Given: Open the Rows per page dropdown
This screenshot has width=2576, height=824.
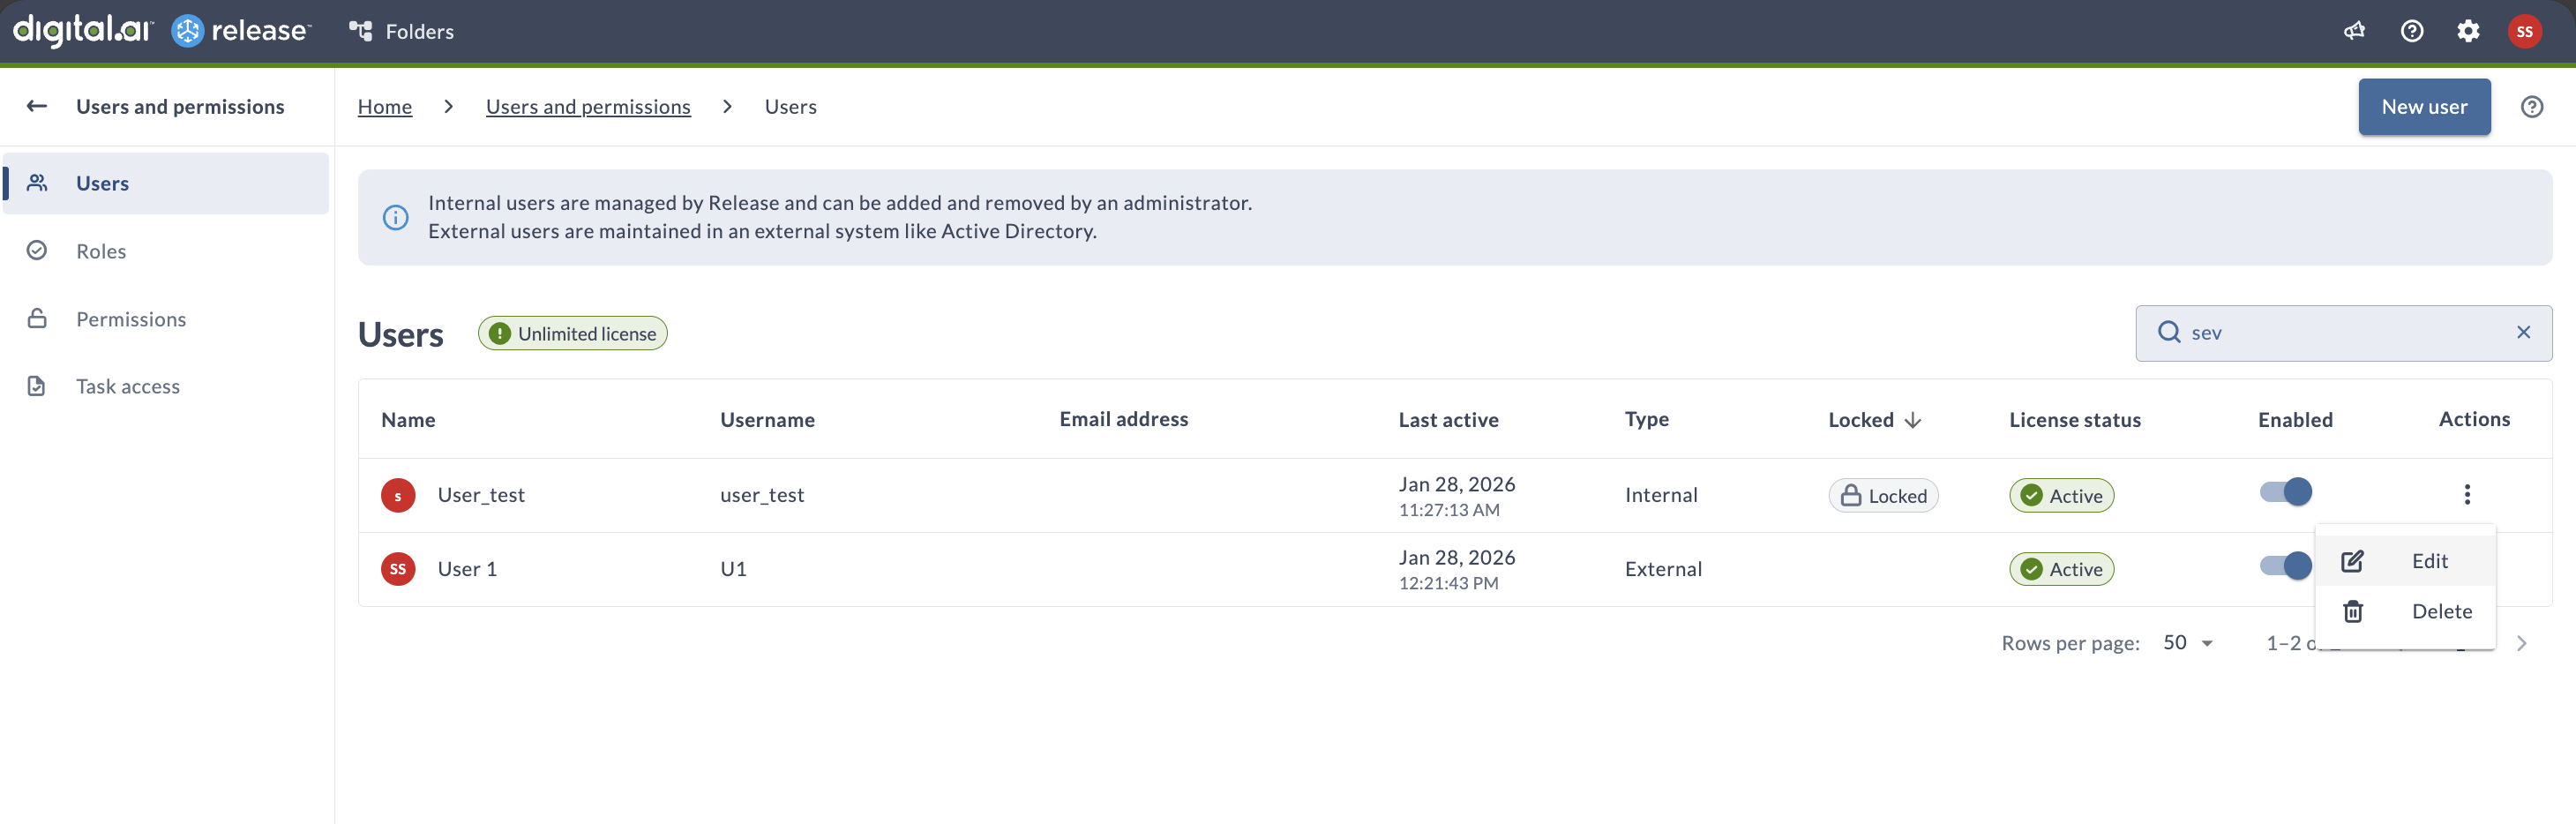Looking at the screenshot, I should (2187, 643).
